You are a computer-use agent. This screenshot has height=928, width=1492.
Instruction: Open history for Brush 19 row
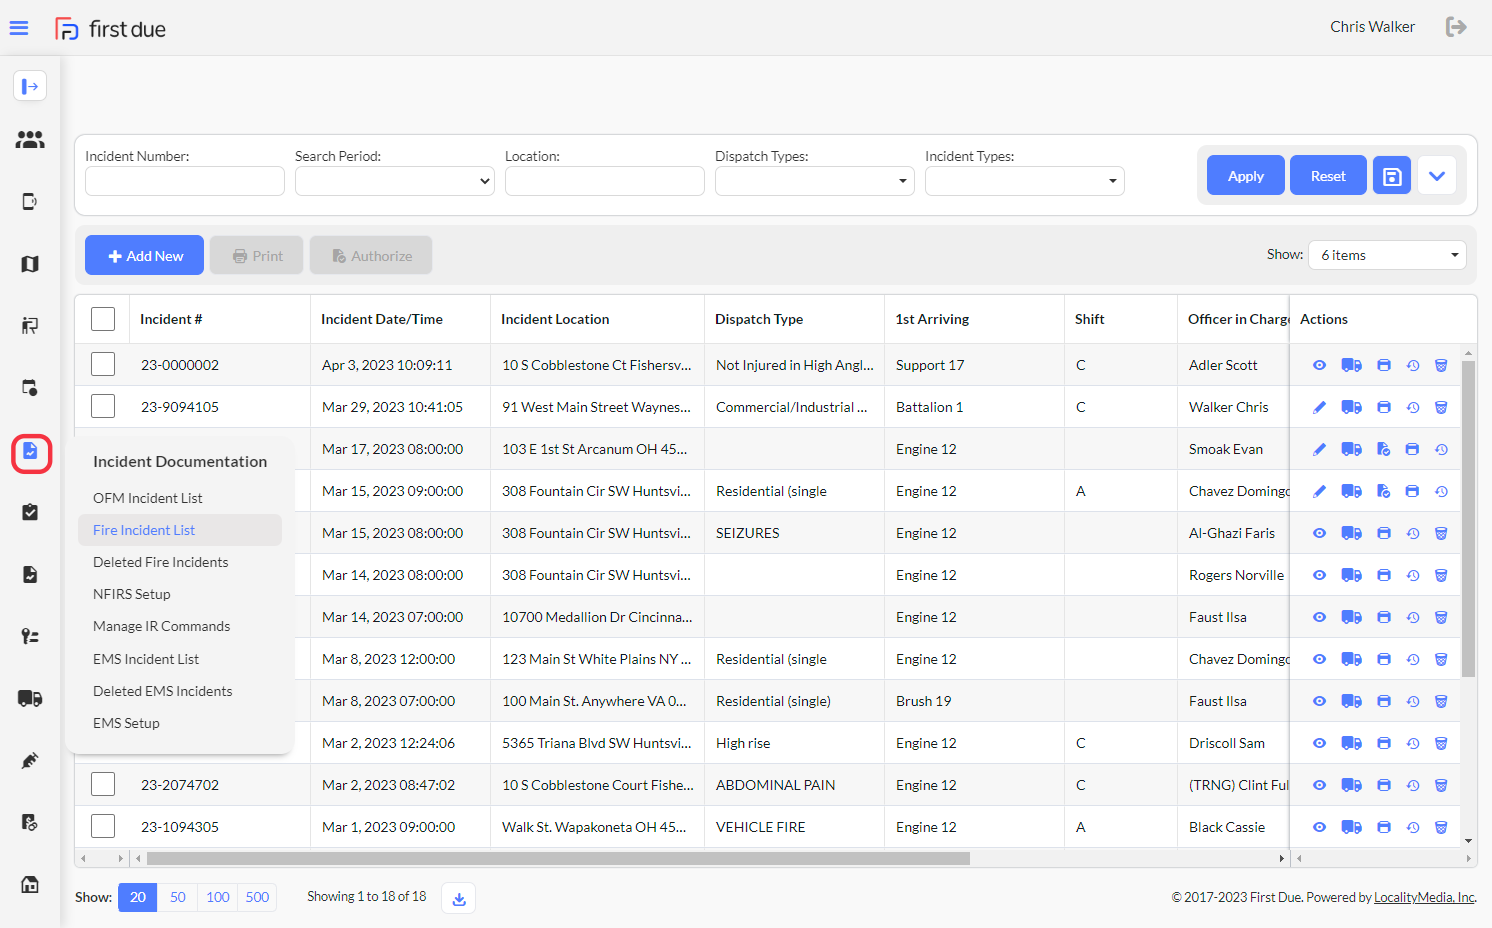coord(1413,701)
